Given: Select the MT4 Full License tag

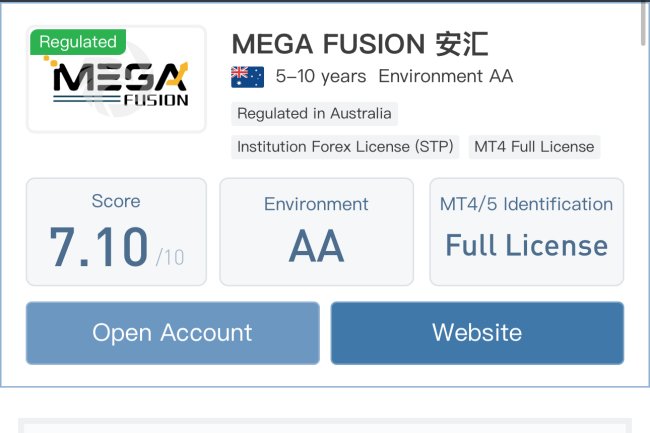Looking at the screenshot, I should pyautogui.click(x=534, y=146).
